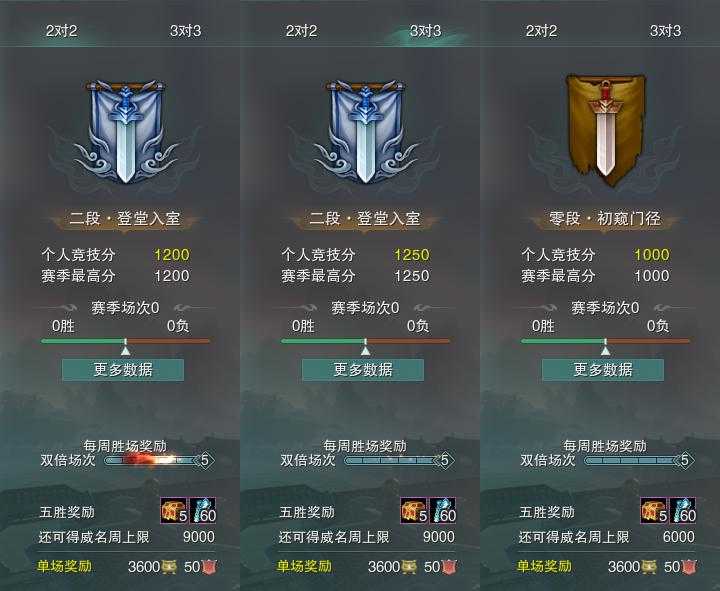Click the red shield icon next to 50 in the right panel

(688, 567)
